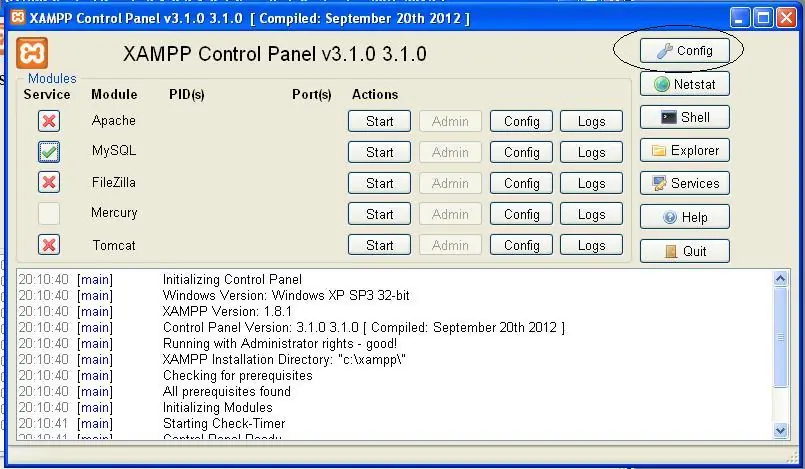Viewport: 805px width, 469px height.
Task: Start the FileZilla module
Action: click(x=379, y=183)
